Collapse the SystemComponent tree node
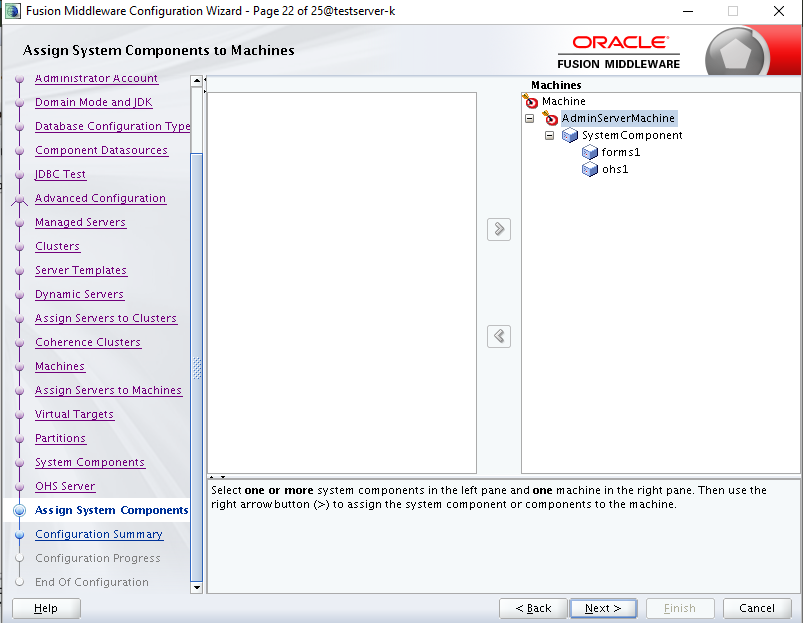 click(x=550, y=136)
